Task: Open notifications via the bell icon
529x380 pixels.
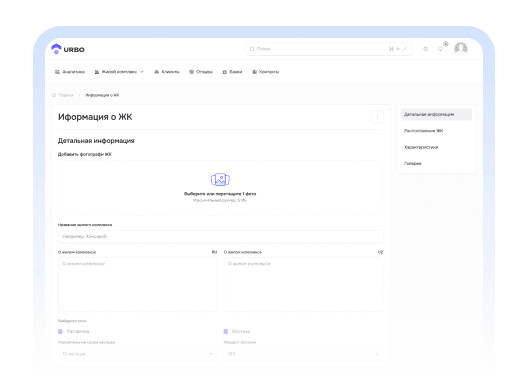Action: [440, 49]
